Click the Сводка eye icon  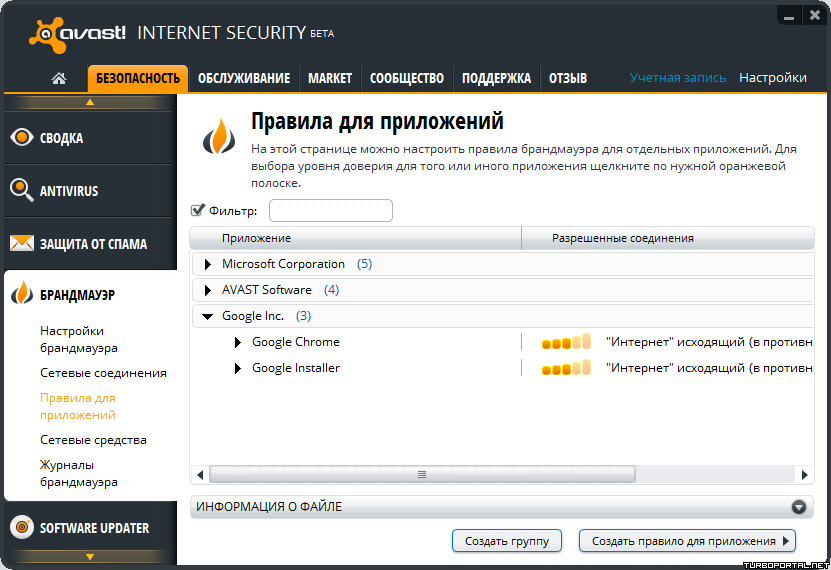pos(22,137)
